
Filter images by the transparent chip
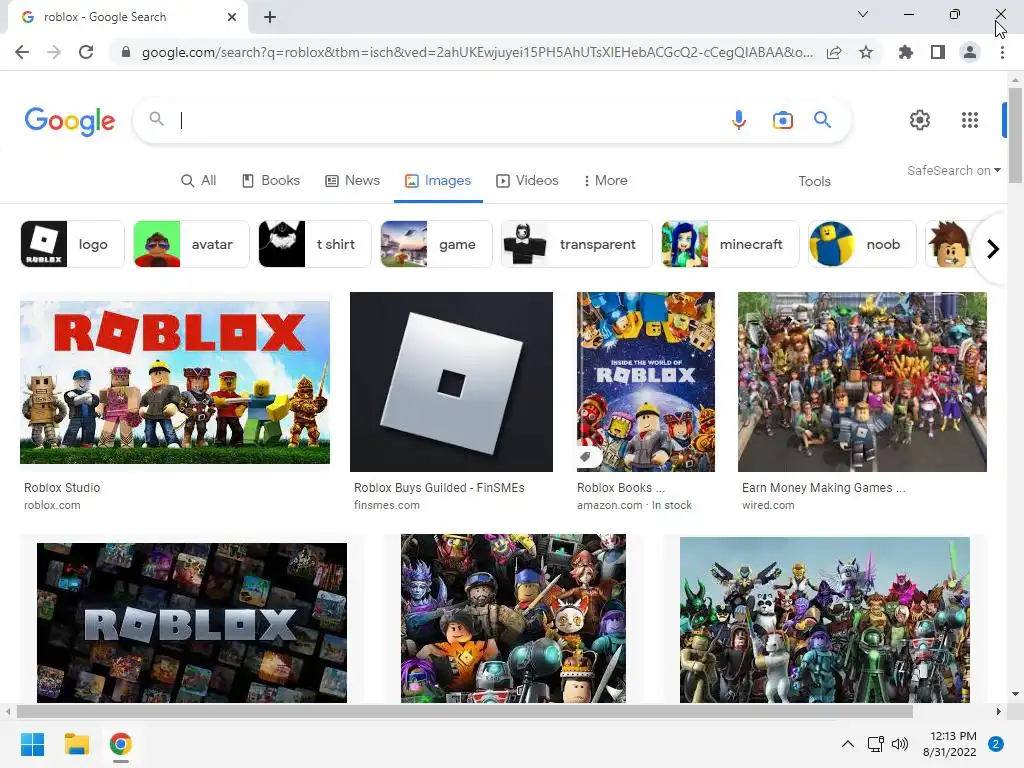577,244
